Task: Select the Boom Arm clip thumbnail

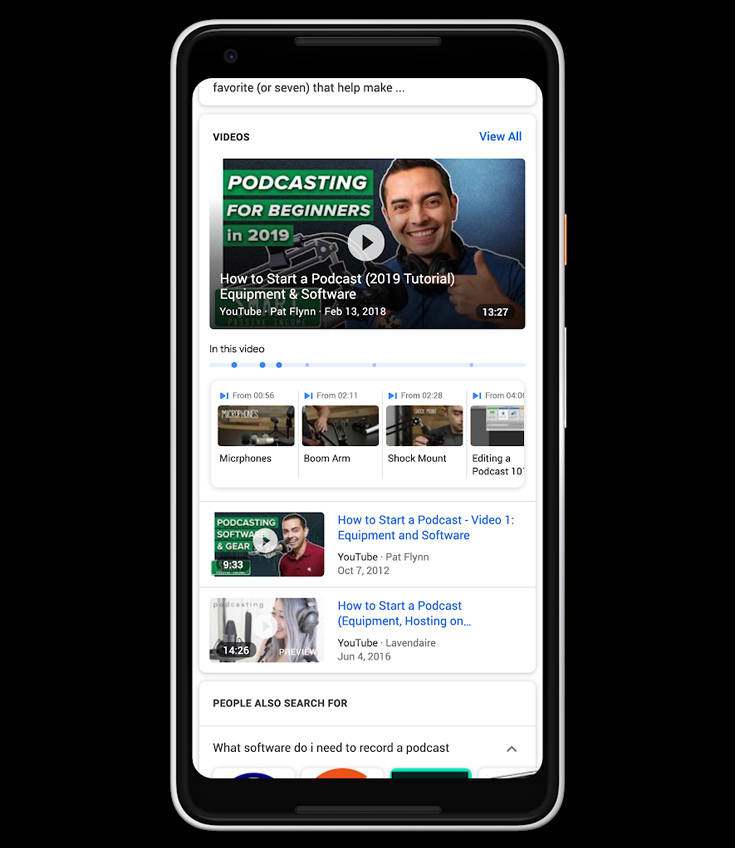Action: coord(340,426)
